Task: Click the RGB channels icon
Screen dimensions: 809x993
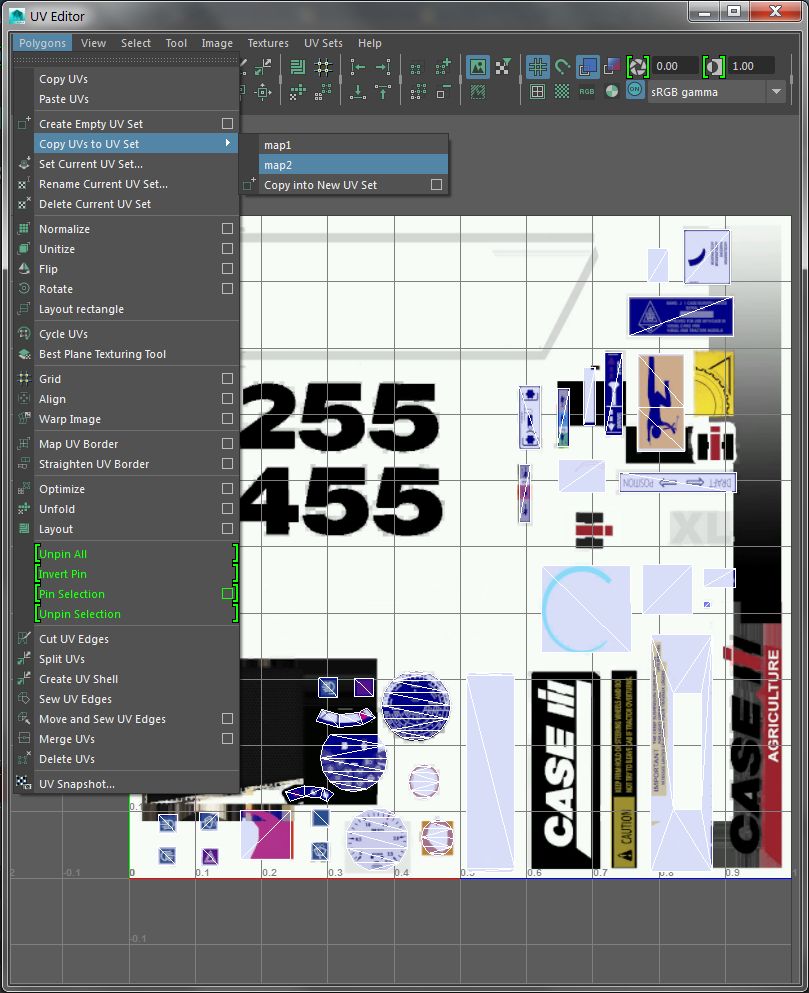Action: coord(587,92)
